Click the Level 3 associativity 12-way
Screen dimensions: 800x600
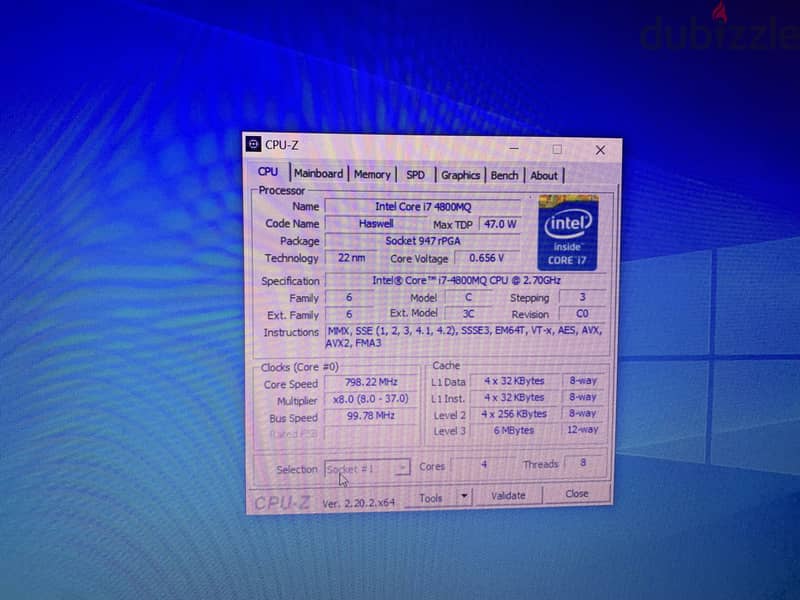coord(582,430)
